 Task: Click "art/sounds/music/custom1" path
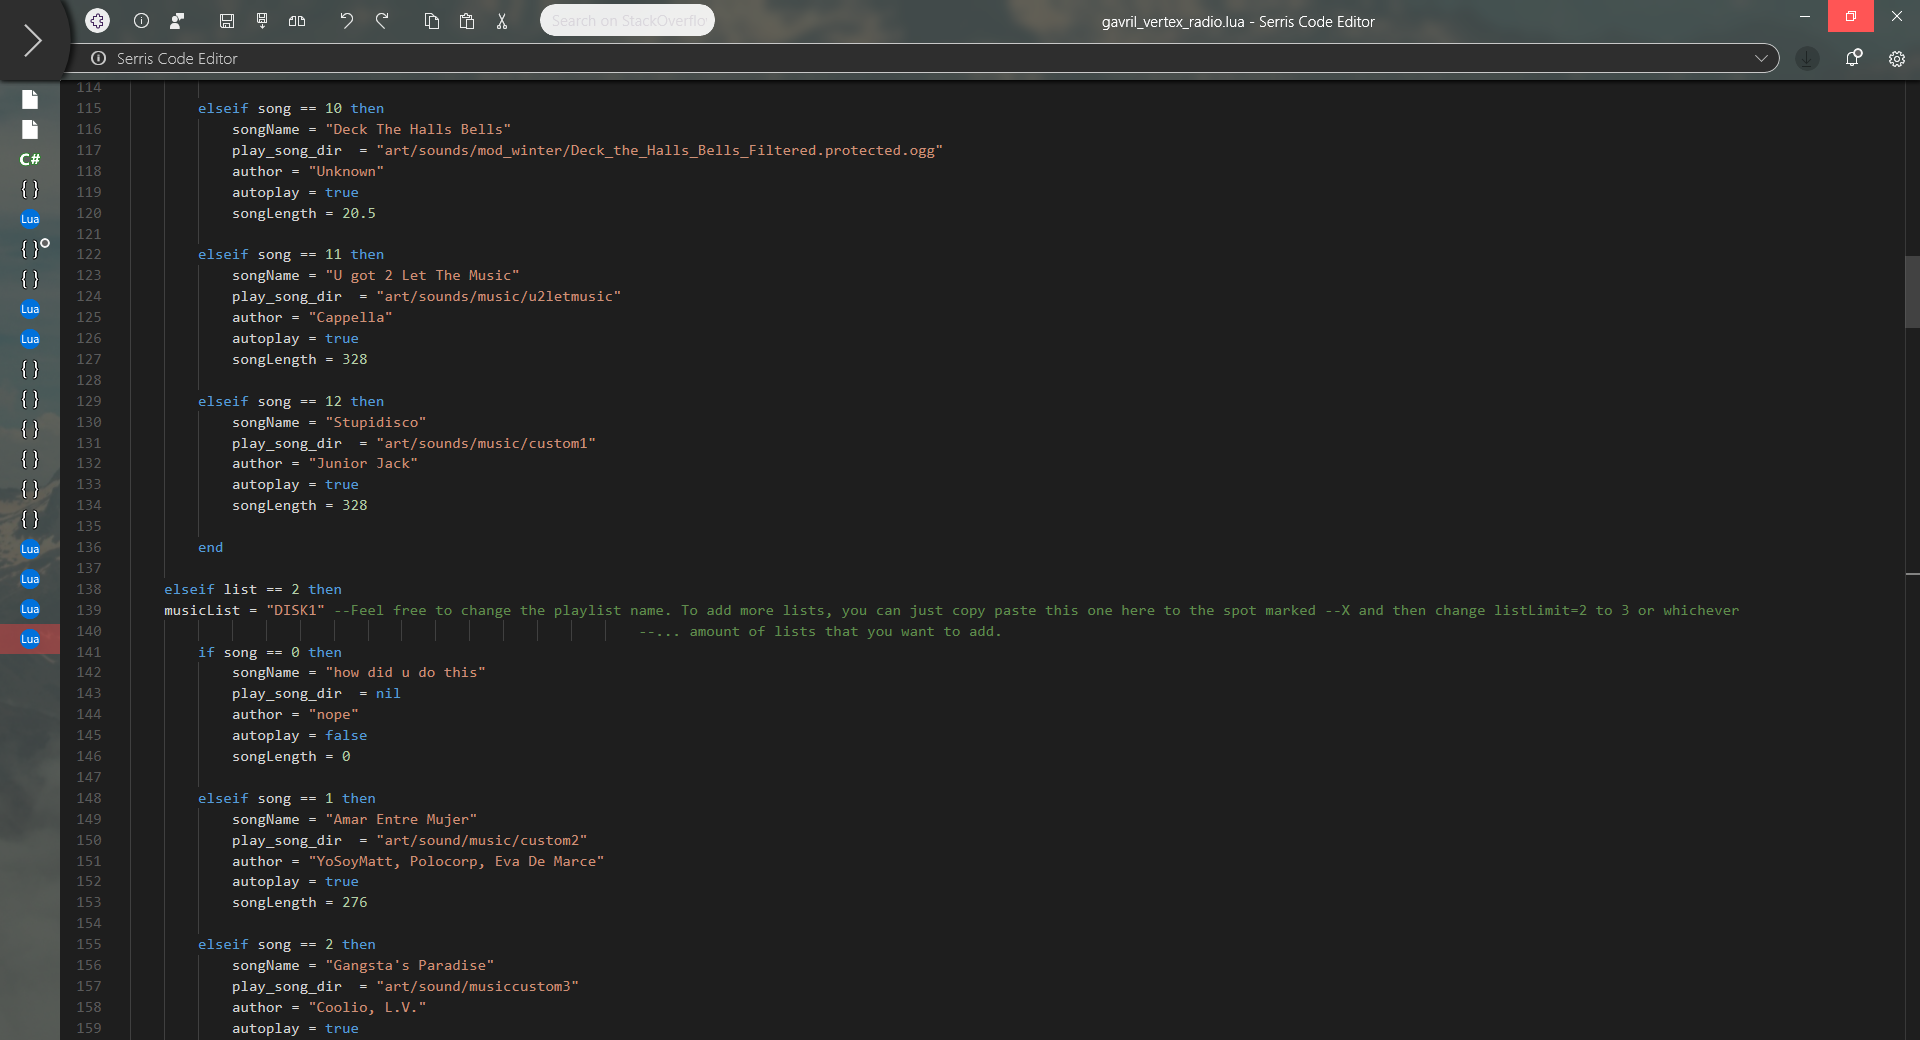click(486, 443)
